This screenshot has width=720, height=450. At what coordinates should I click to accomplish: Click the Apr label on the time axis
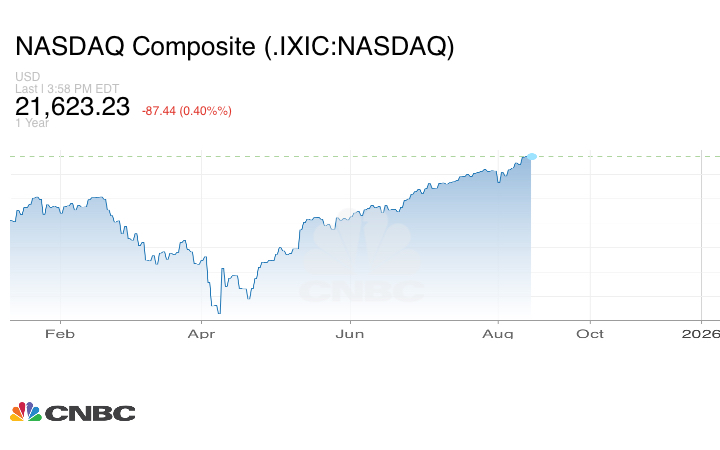click(202, 334)
